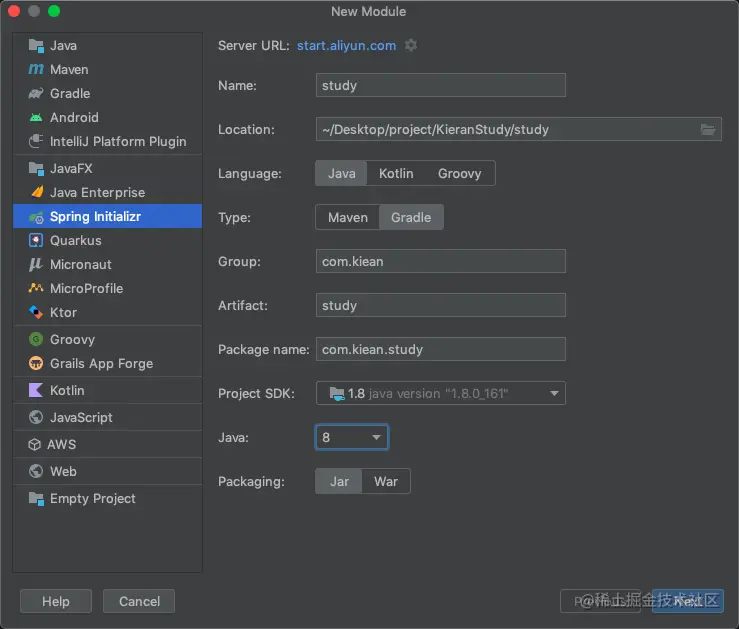Viewport: 739px width, 629px height.
Task: Select Groovy as the language
Action: (x=459, y=173)
